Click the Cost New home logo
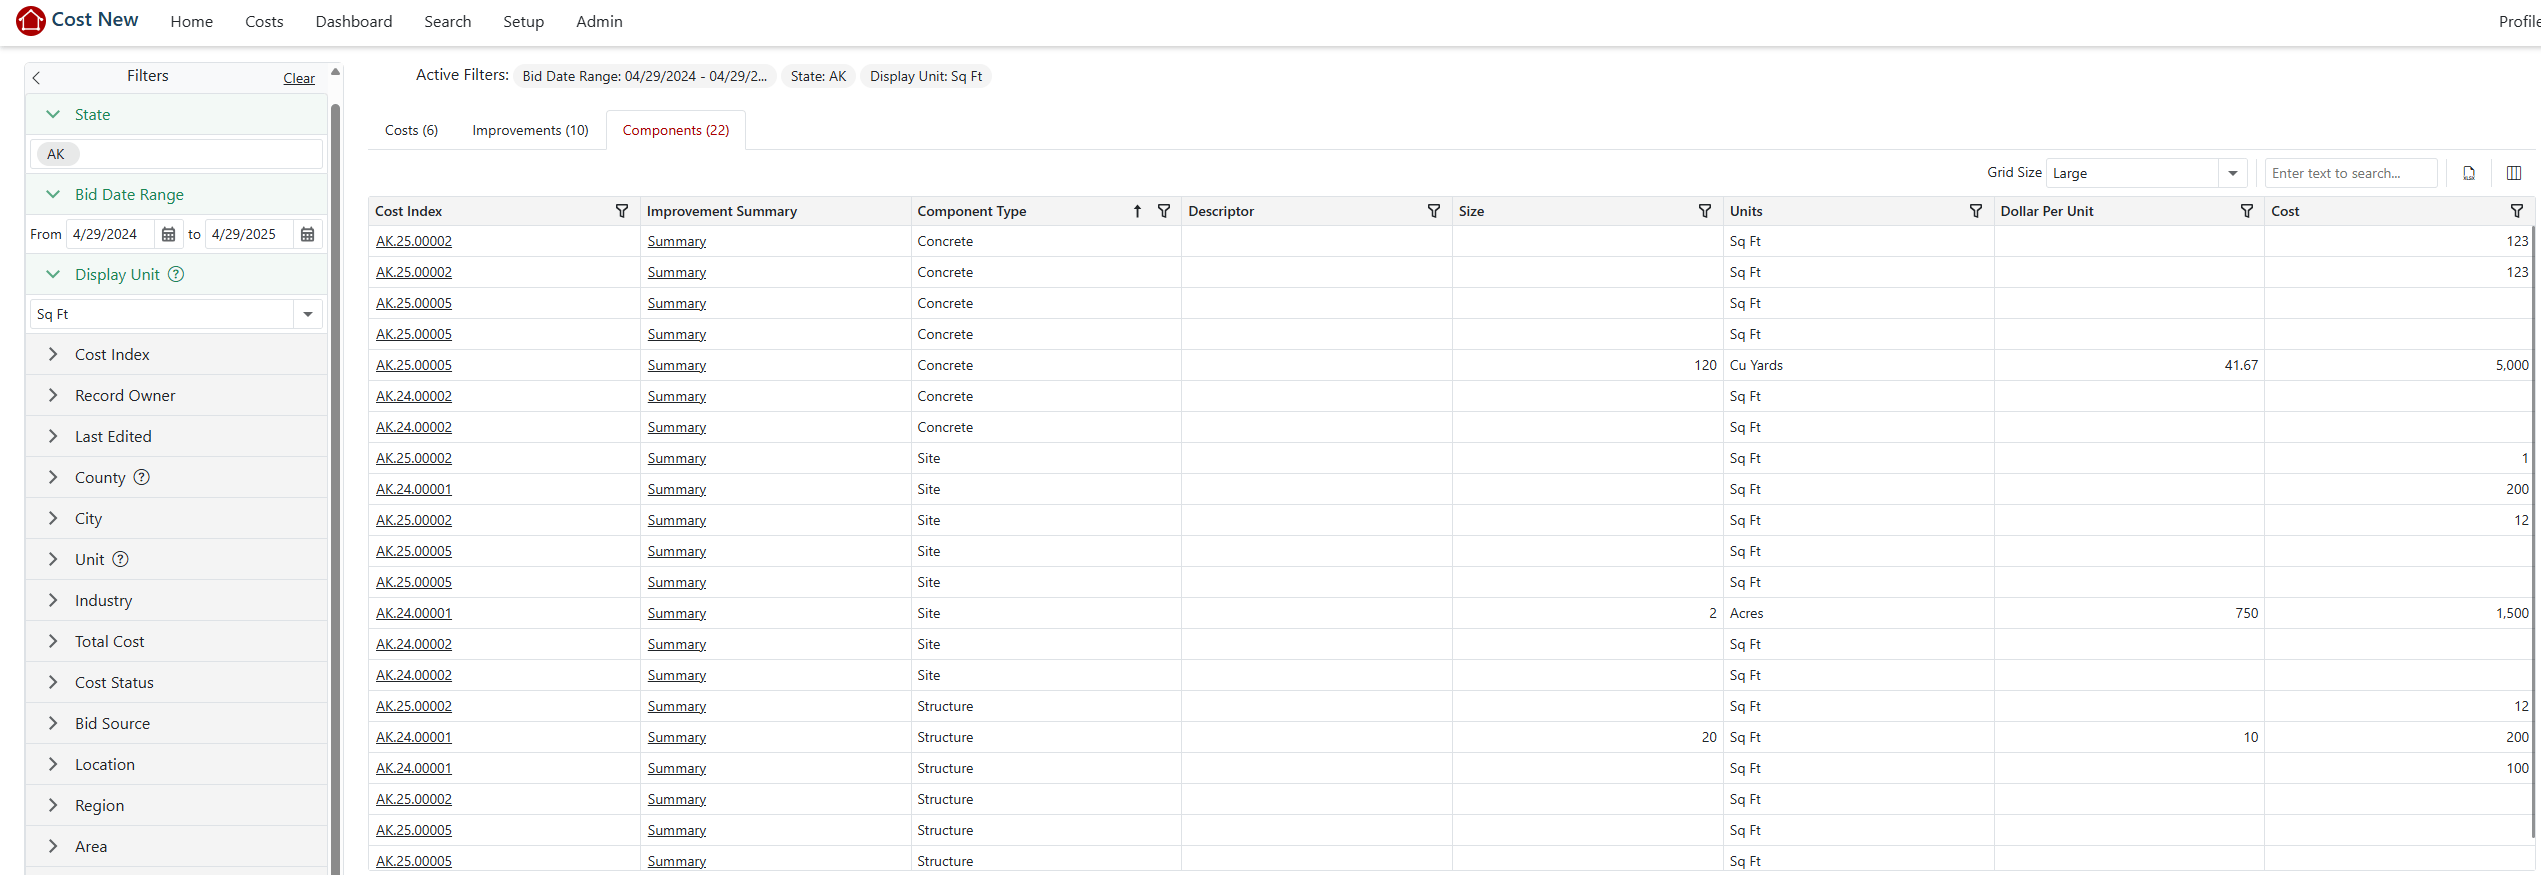The image size is (2541, 875). pyautogui.click(x=78, y=20)
